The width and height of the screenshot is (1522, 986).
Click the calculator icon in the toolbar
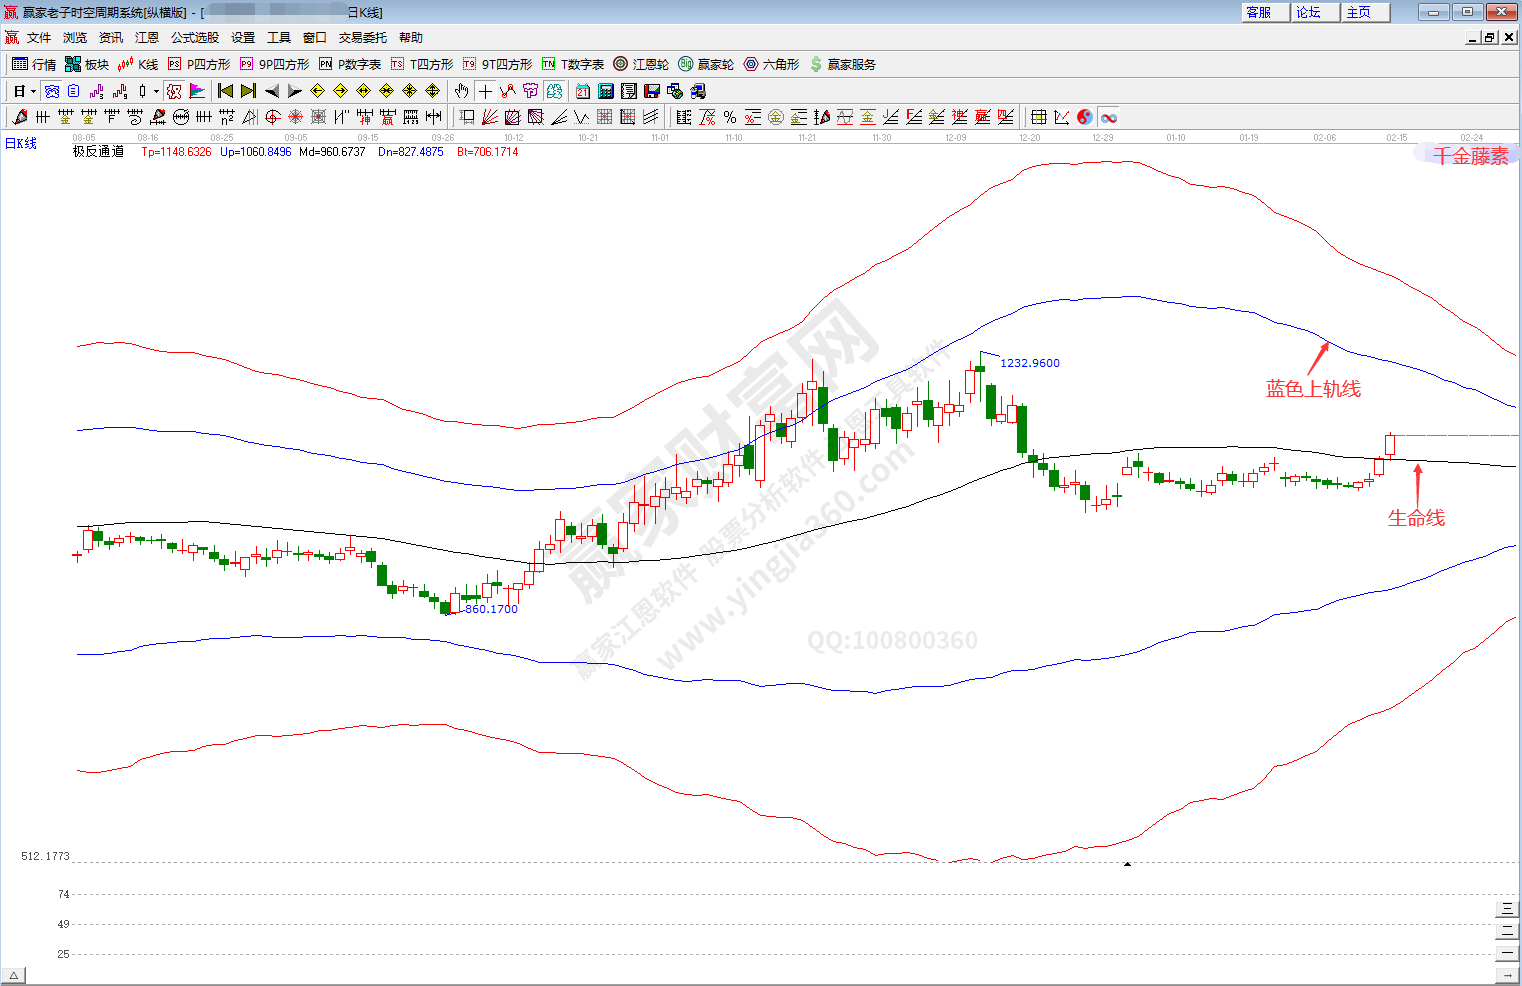[x=606, y=91]
